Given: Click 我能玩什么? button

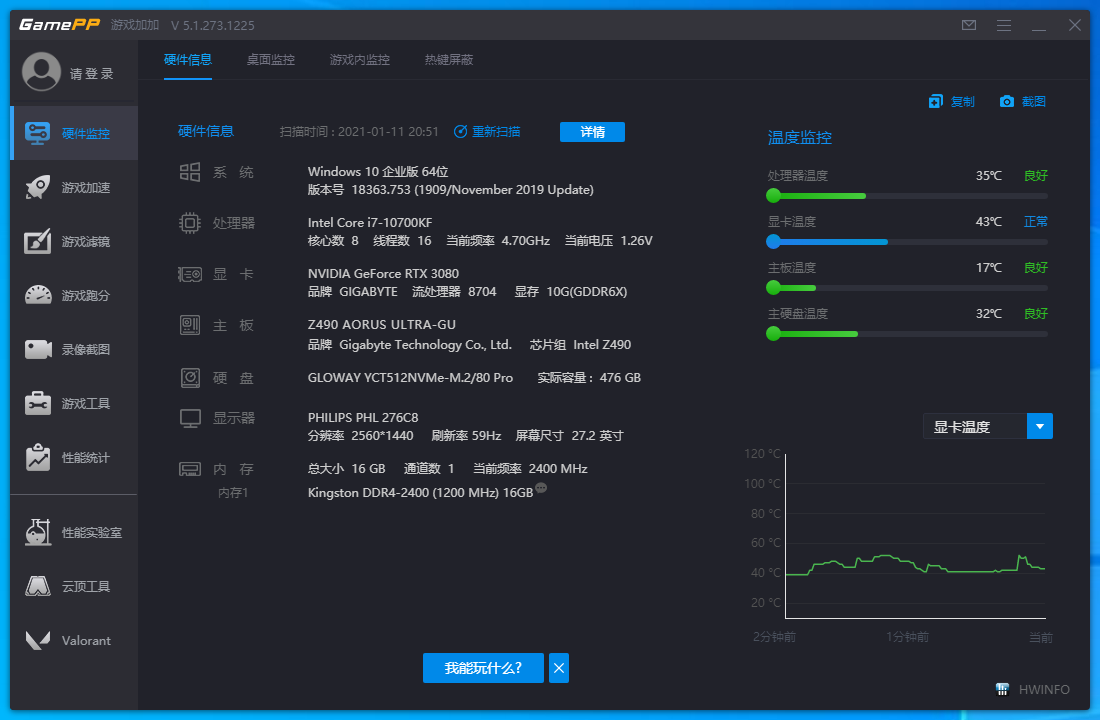Looking at the screenshot, I should coord(483,668).
